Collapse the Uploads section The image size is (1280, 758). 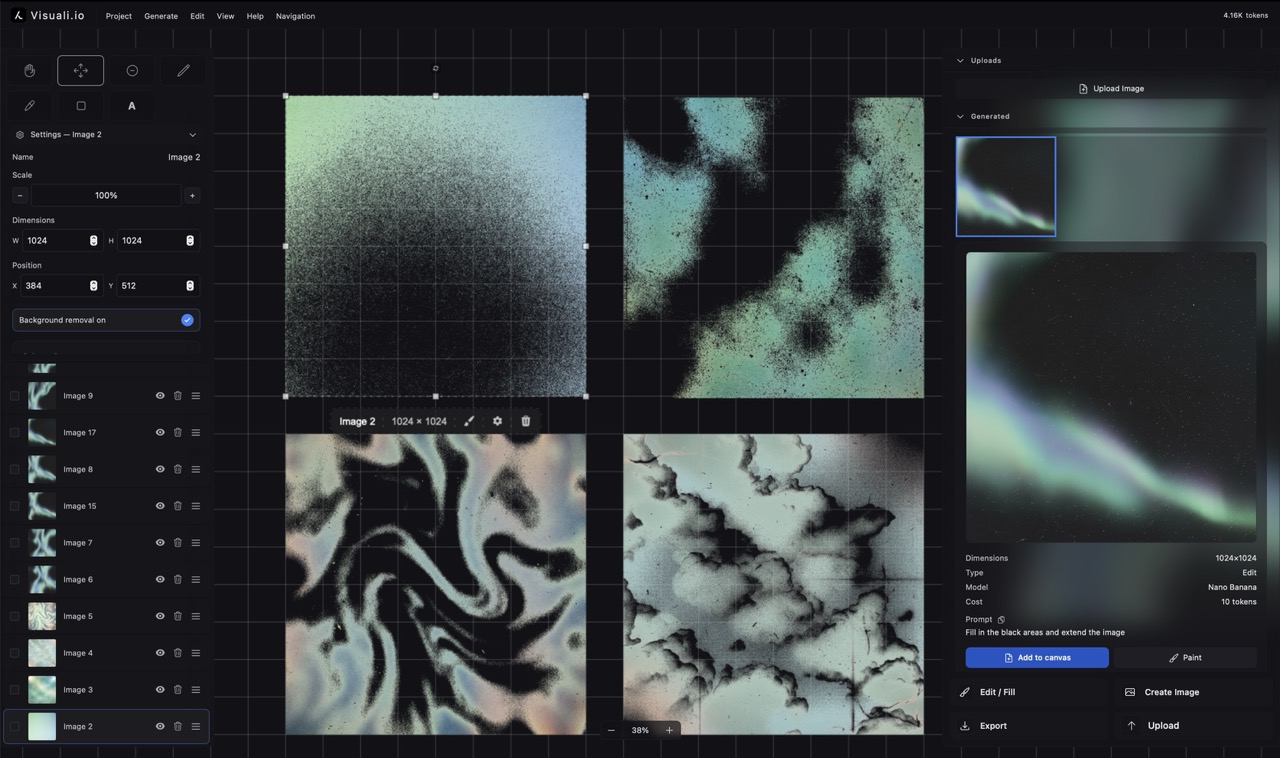click(960, 60)
